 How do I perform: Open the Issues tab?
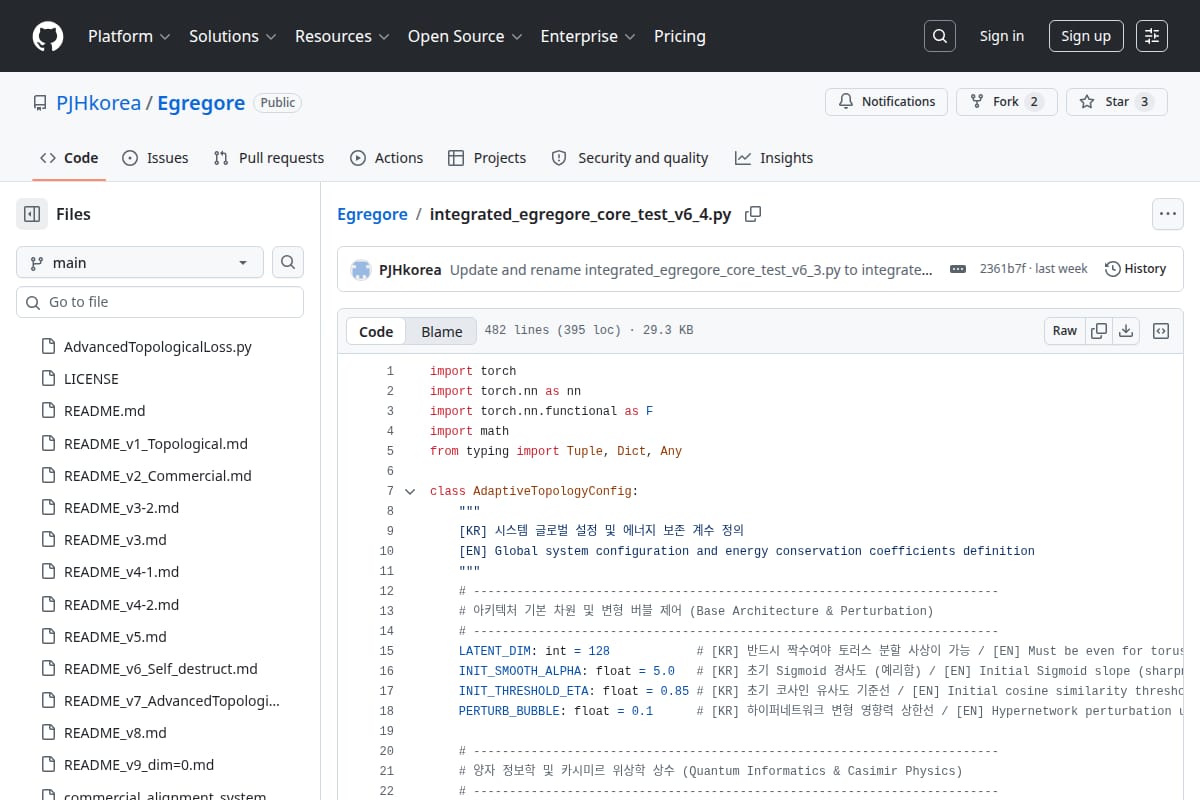[x=155, y=158]
